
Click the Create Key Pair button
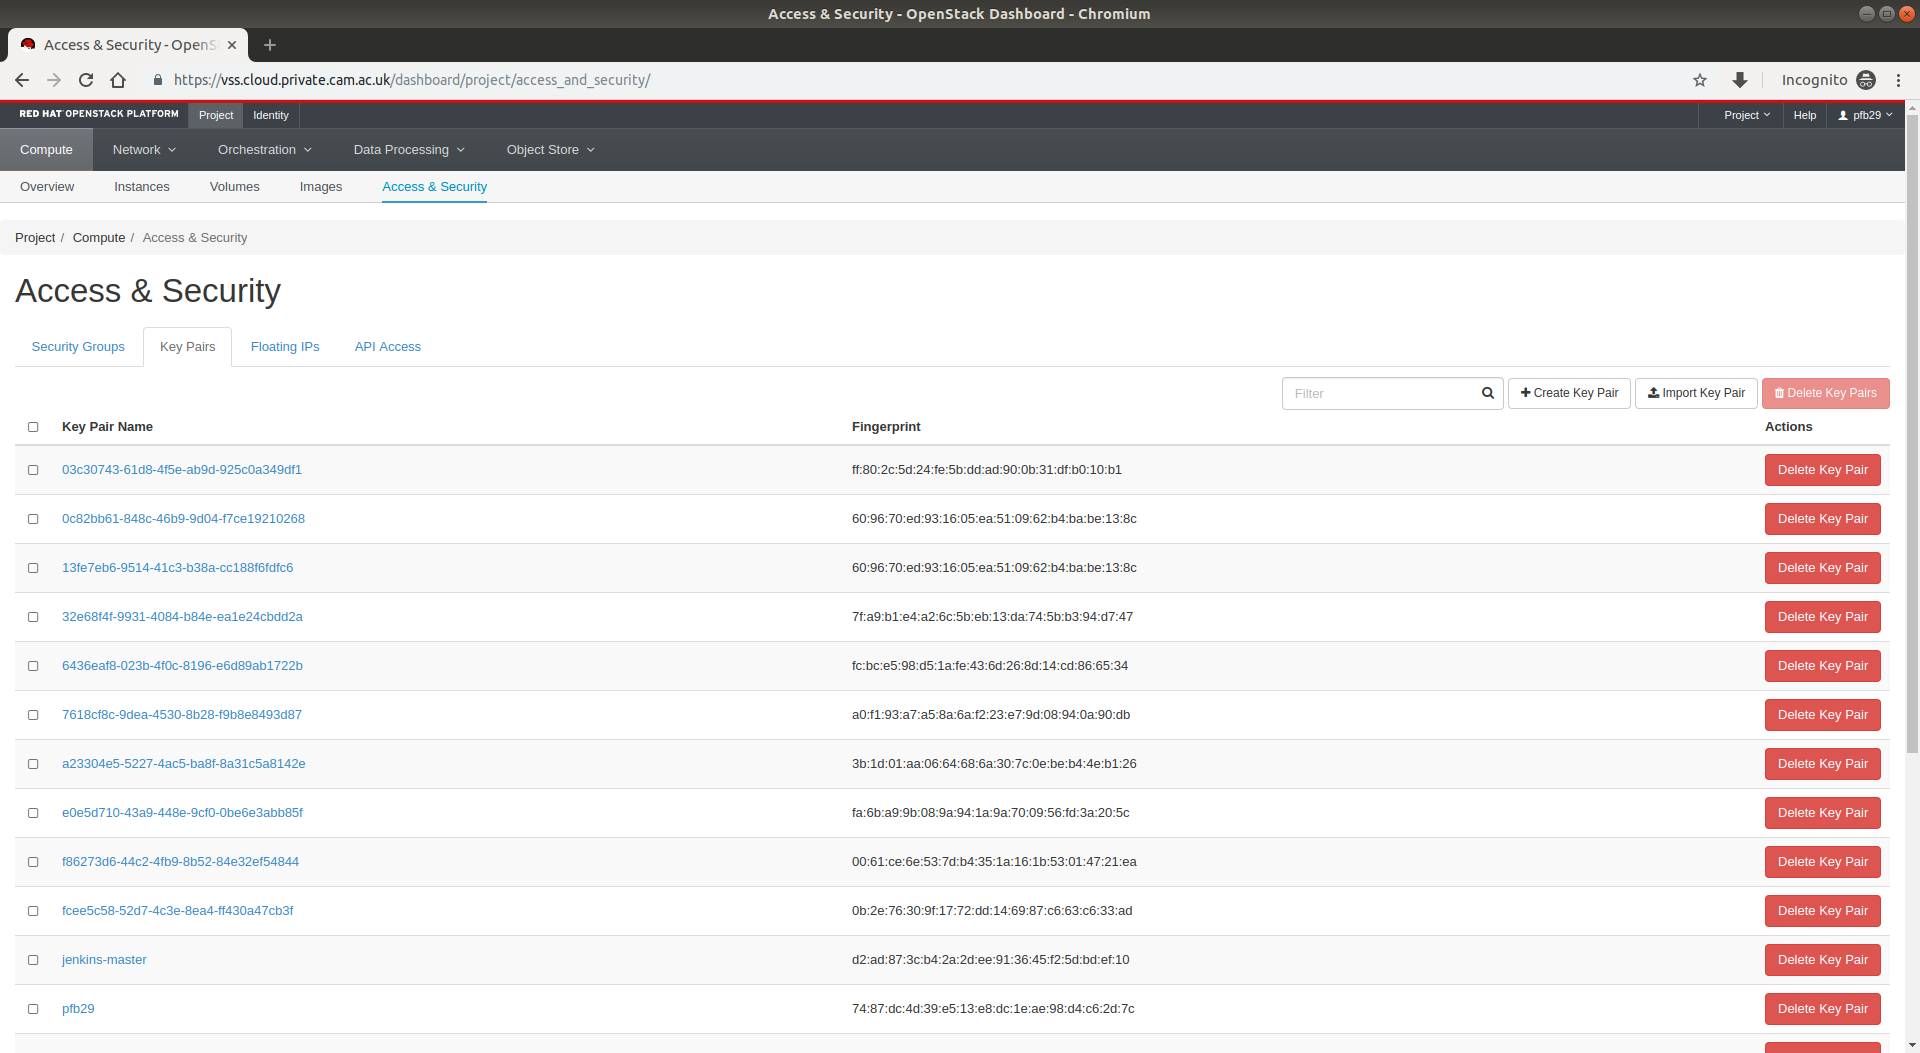[x=1569, y=393]
